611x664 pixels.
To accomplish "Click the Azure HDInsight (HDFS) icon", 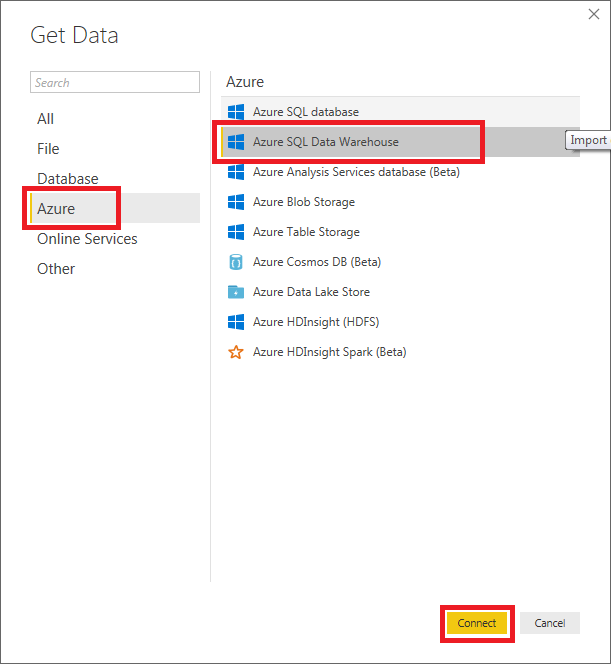I will 236,322.
